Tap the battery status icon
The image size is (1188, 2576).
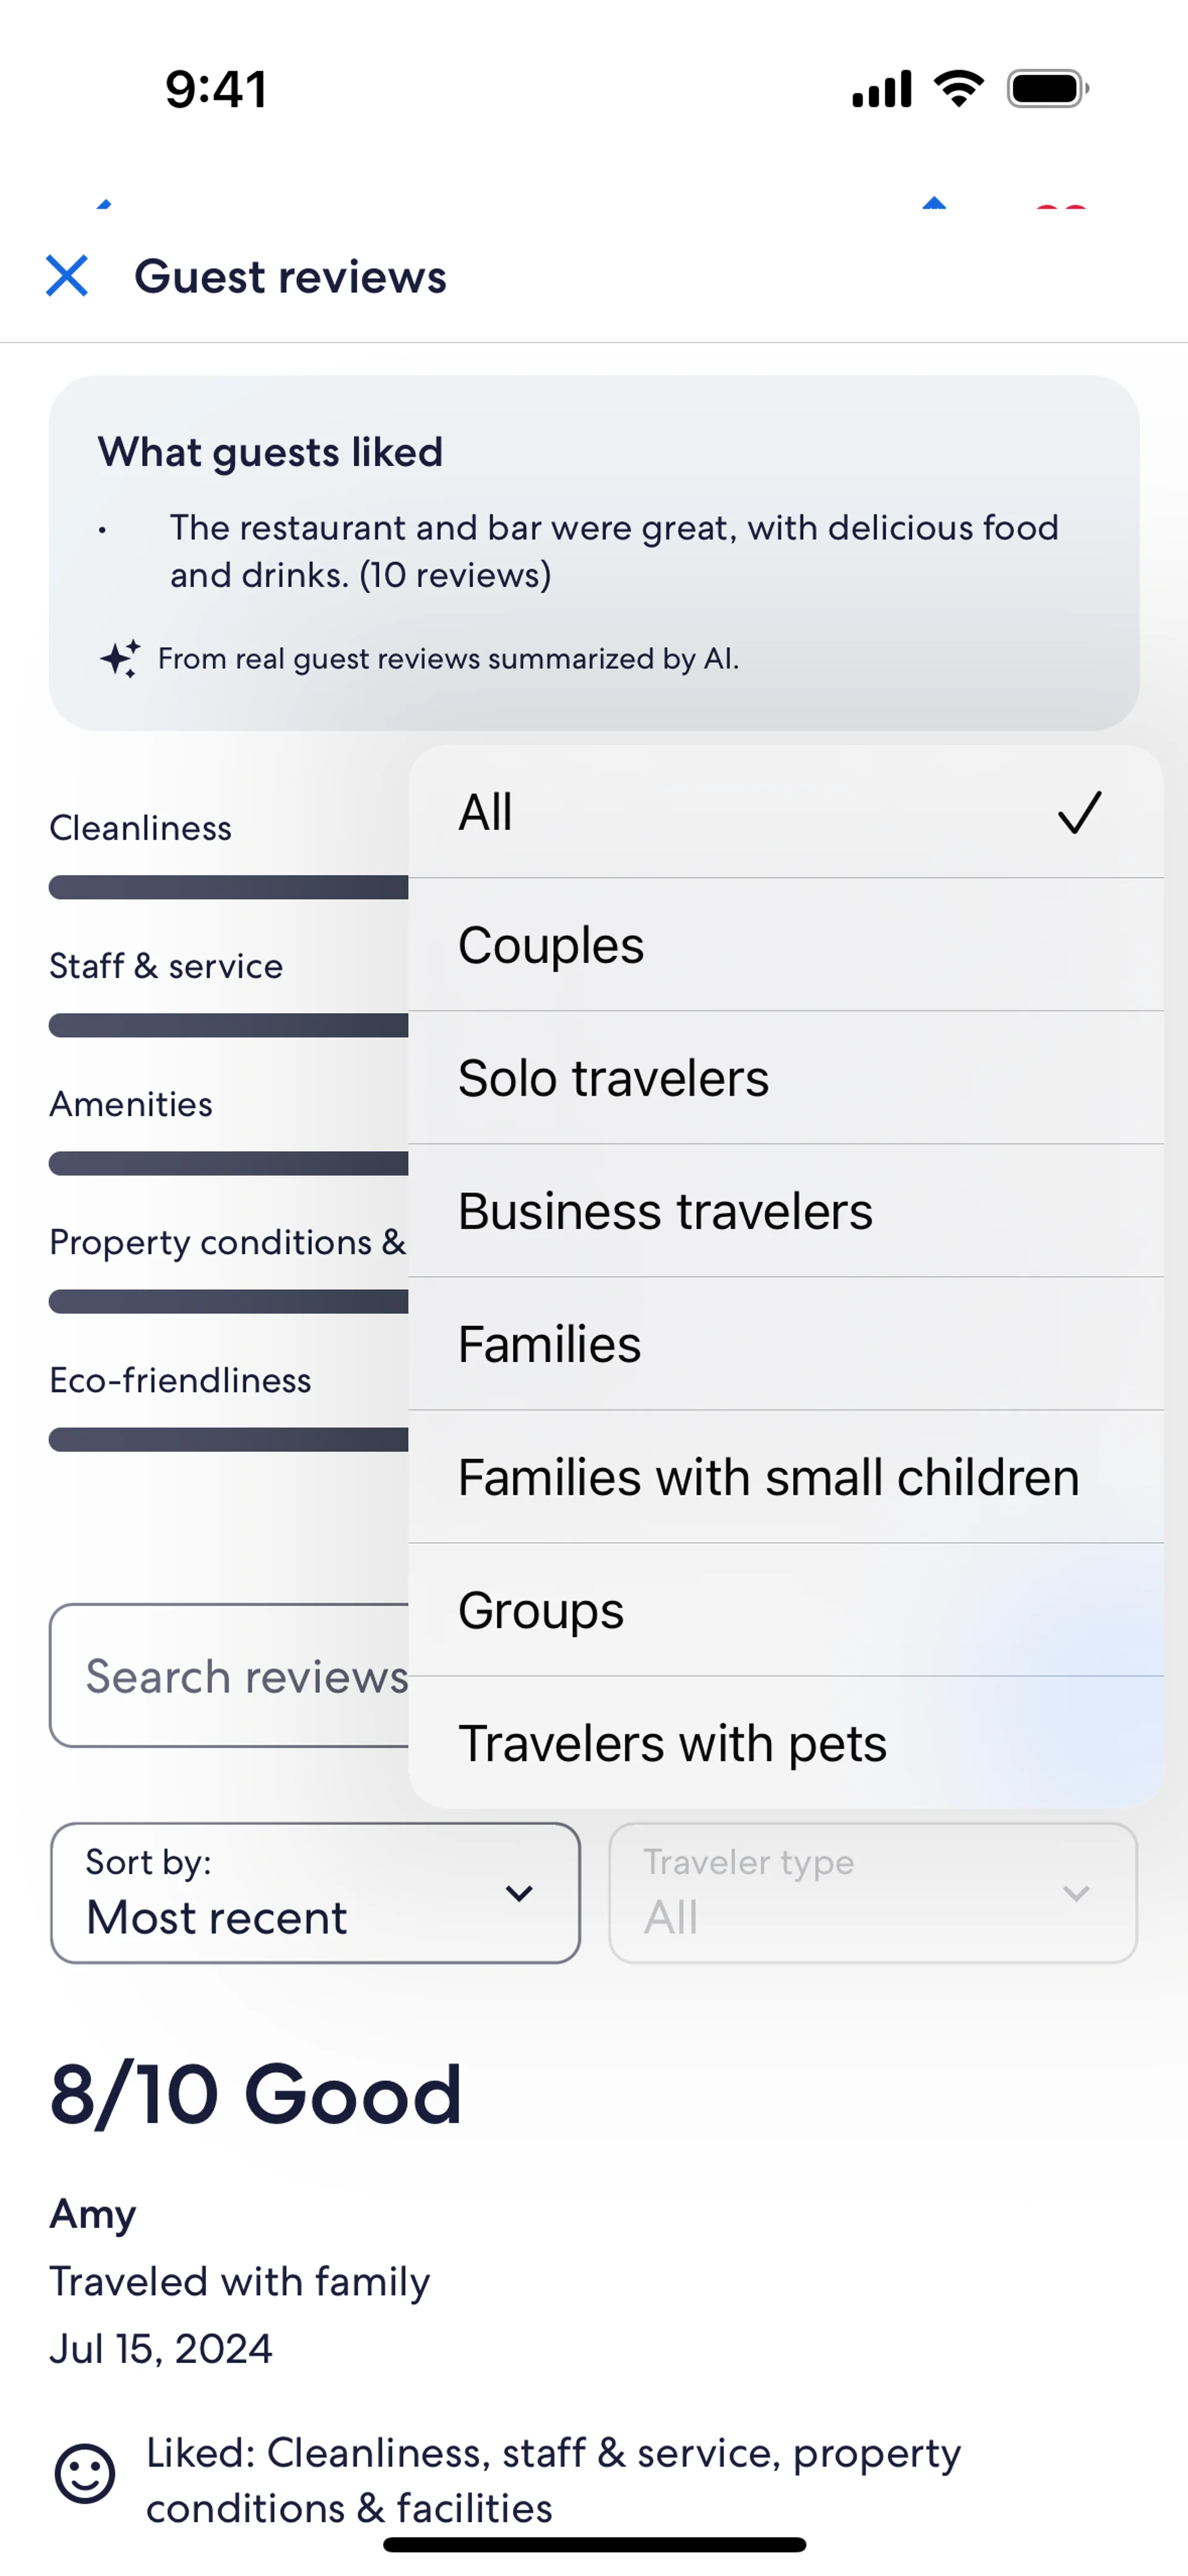1047,89
